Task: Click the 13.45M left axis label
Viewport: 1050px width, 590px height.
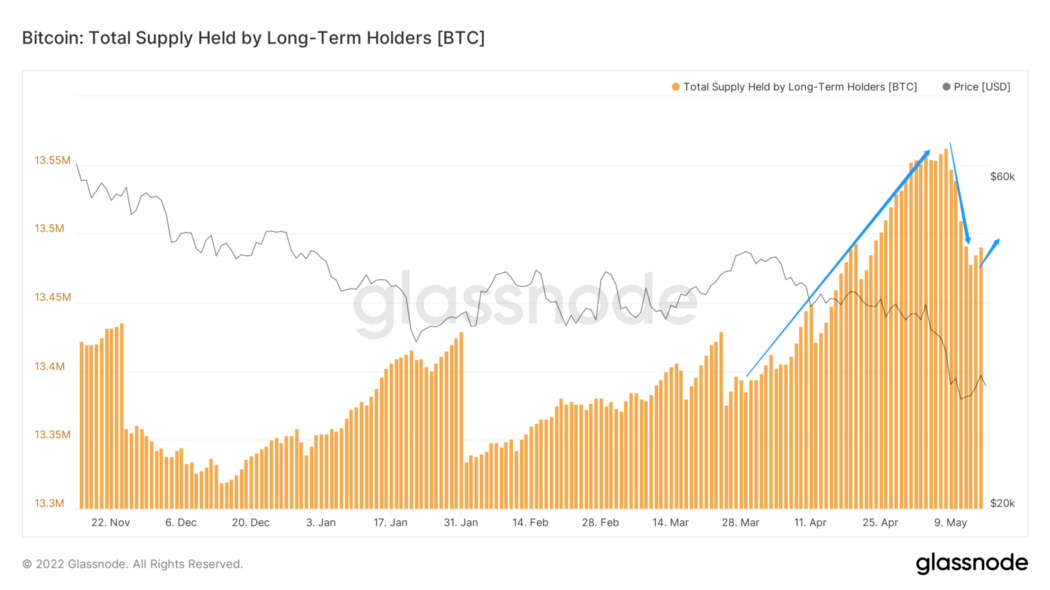Action: pyautogui.click(x=52, y=298)
